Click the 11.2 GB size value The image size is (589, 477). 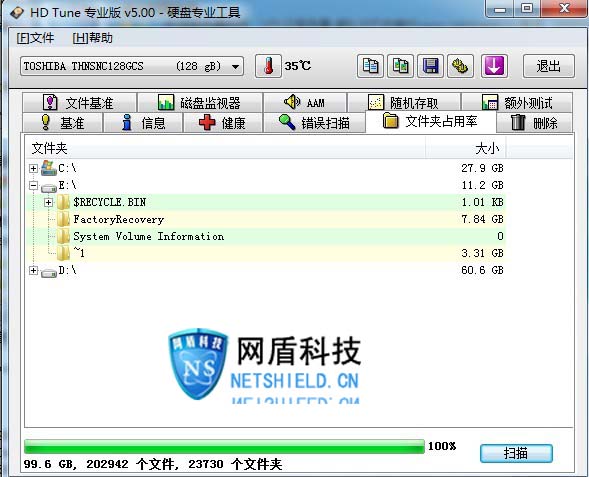click(x=482, y=185)
